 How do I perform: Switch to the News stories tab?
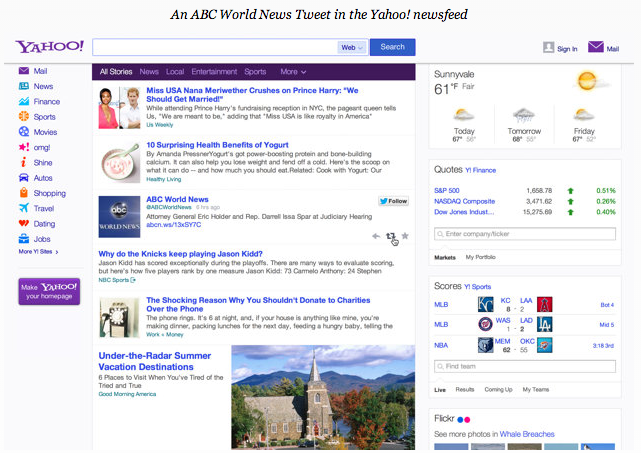149,72
